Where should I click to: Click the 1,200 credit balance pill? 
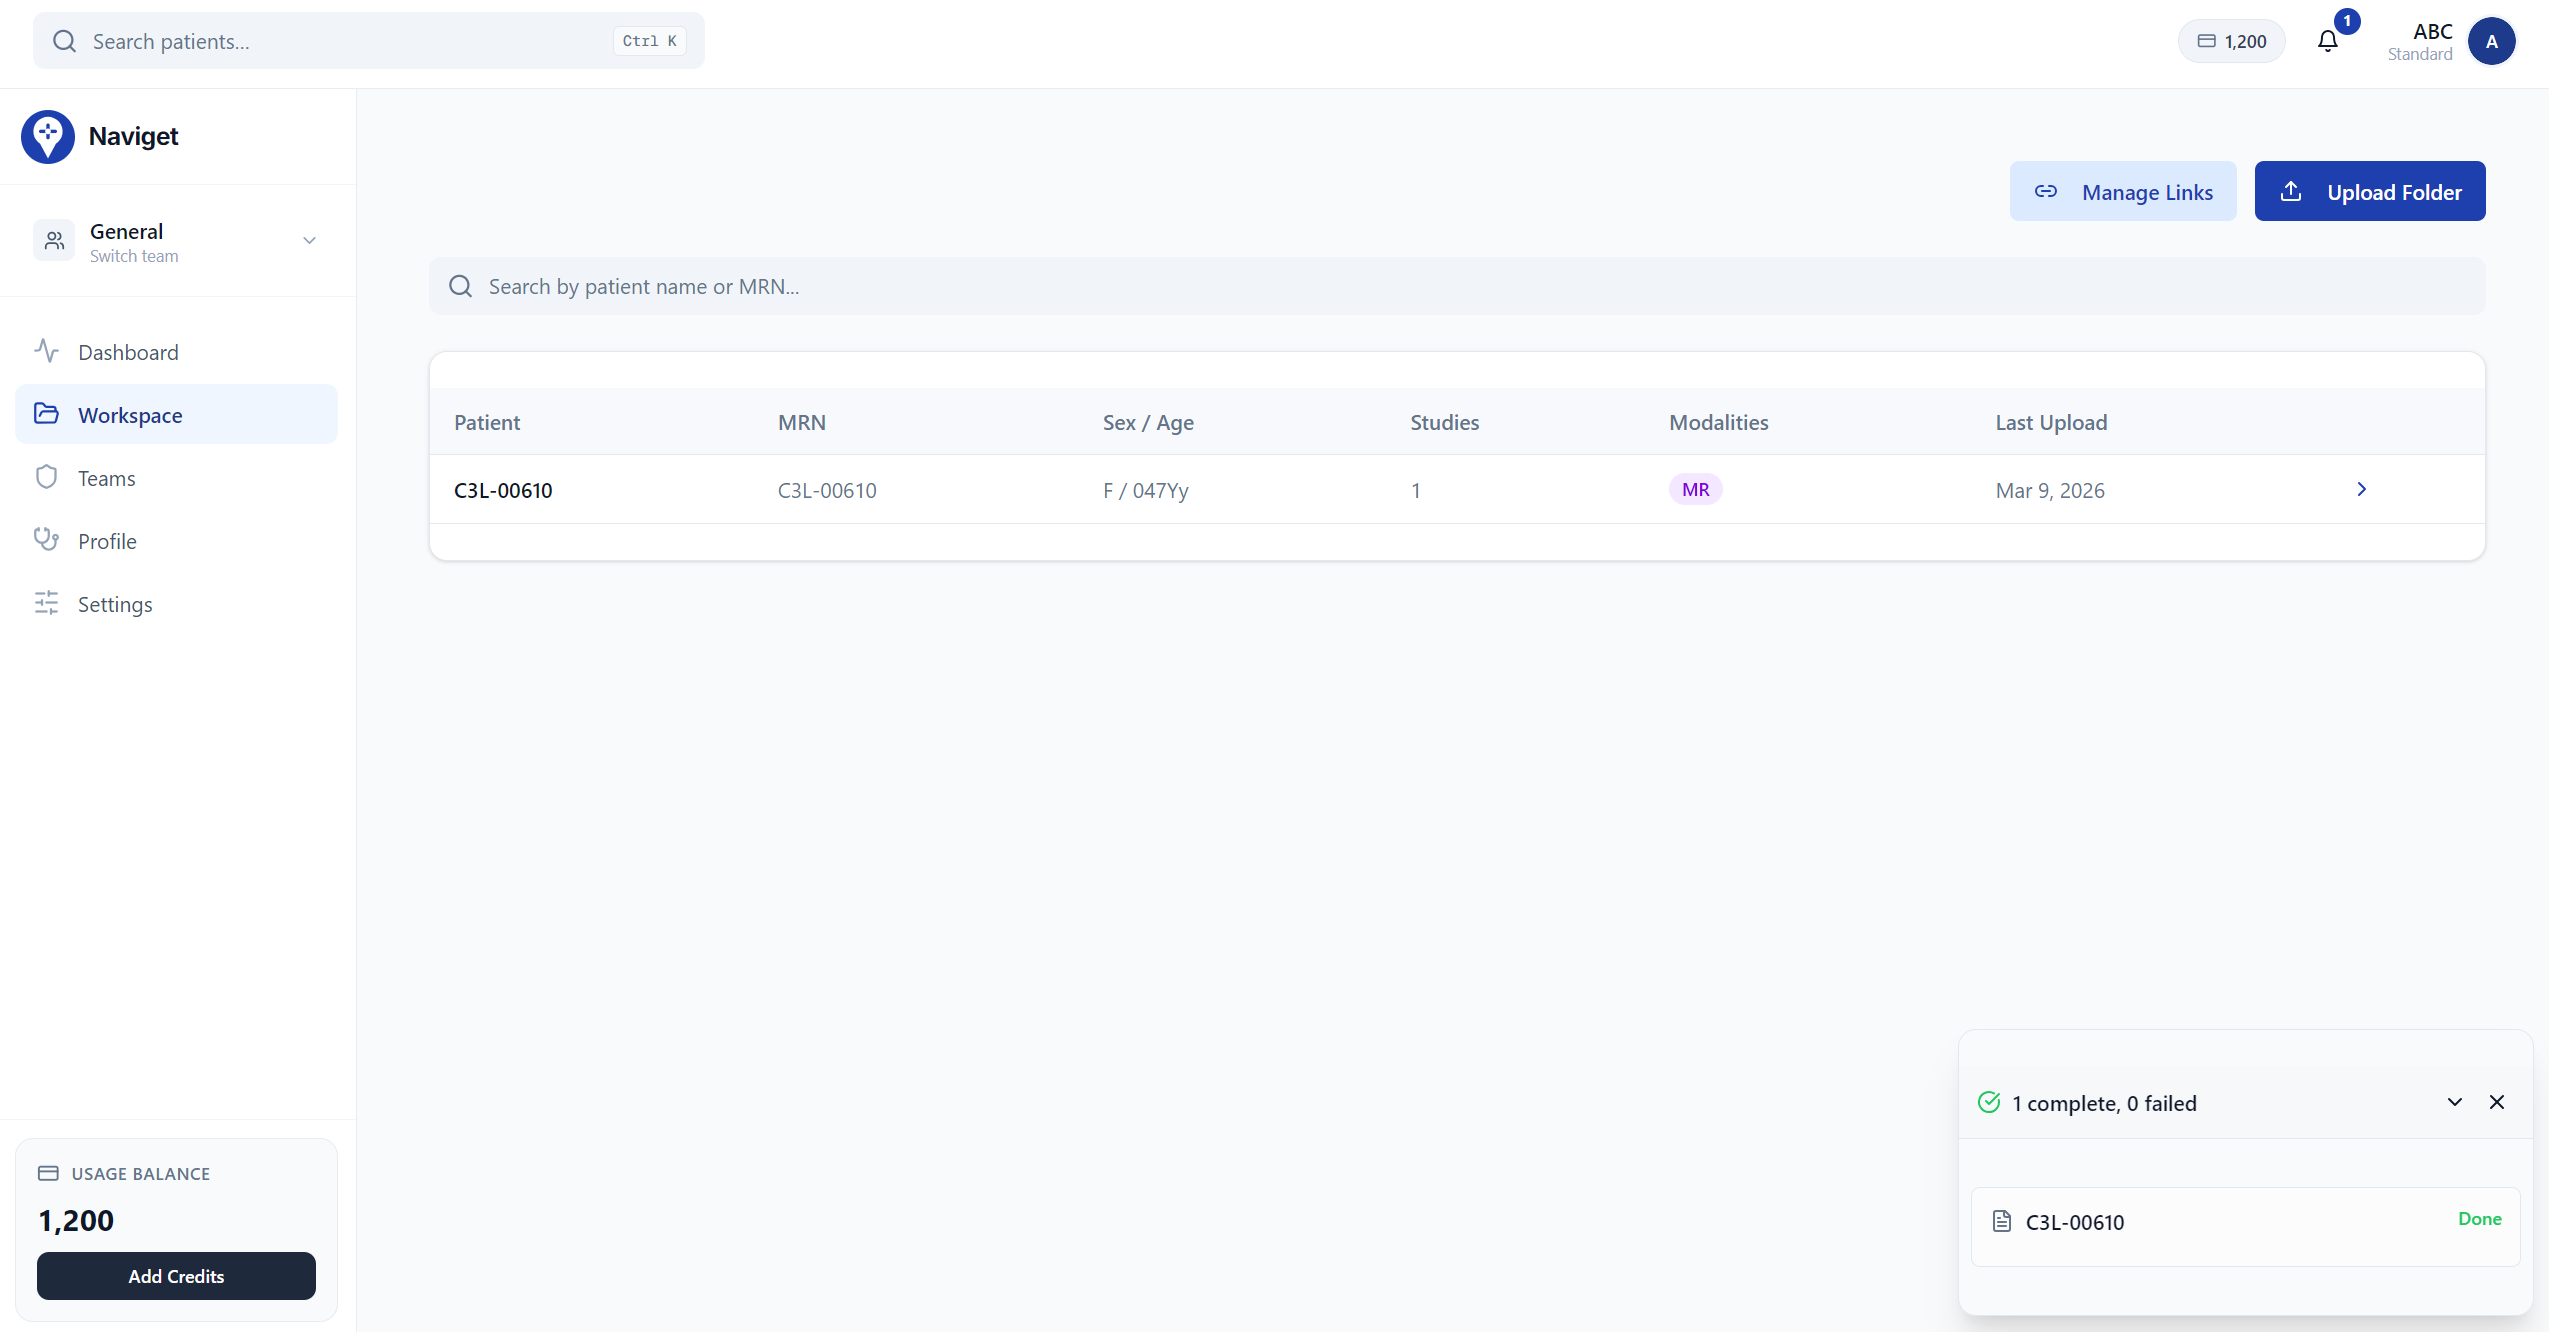2231,41
